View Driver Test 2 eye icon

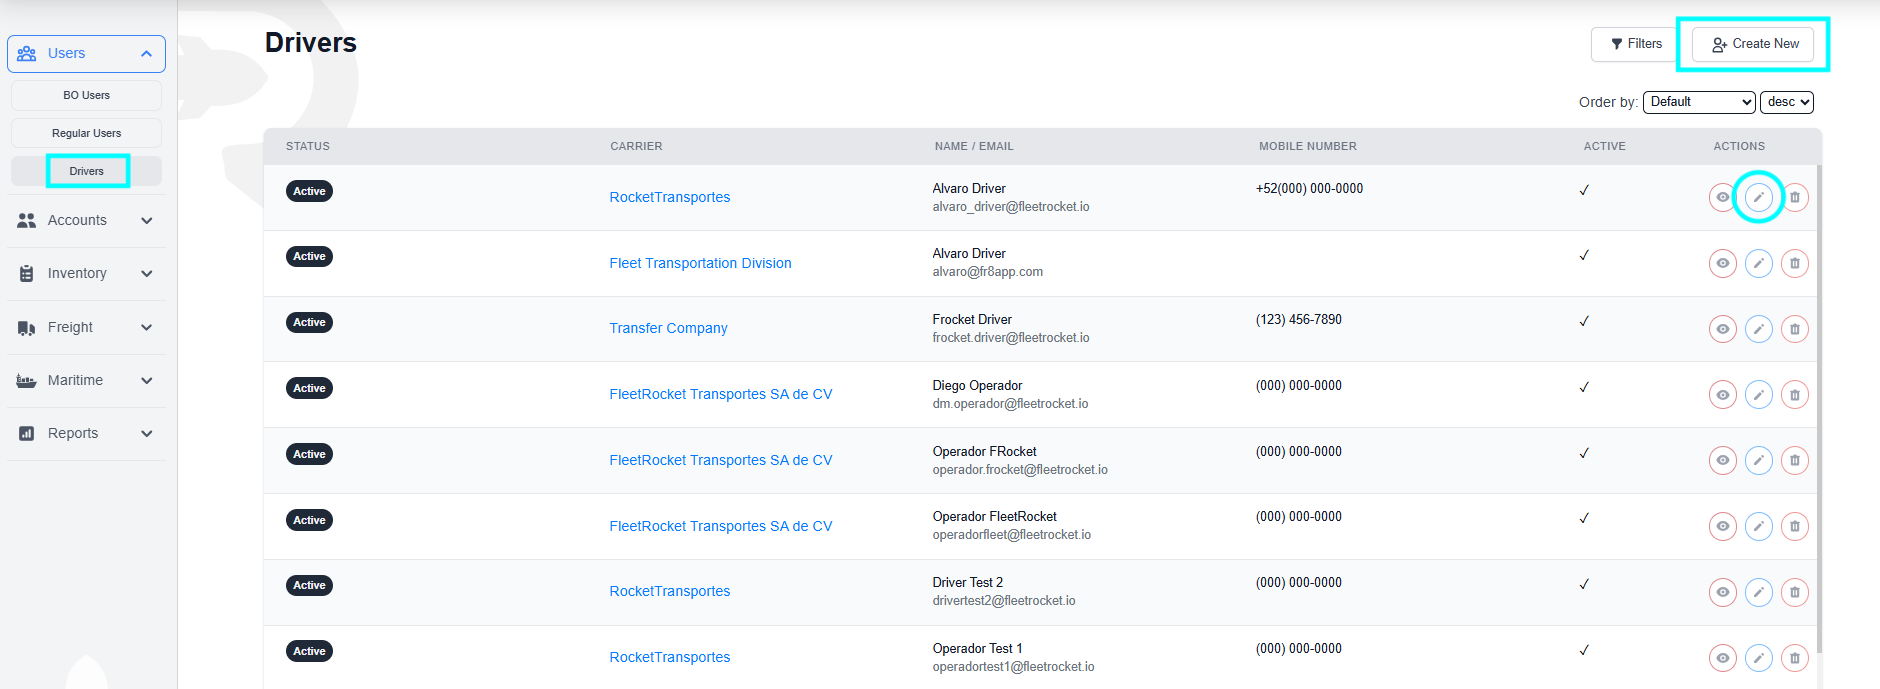point(1722,592)
